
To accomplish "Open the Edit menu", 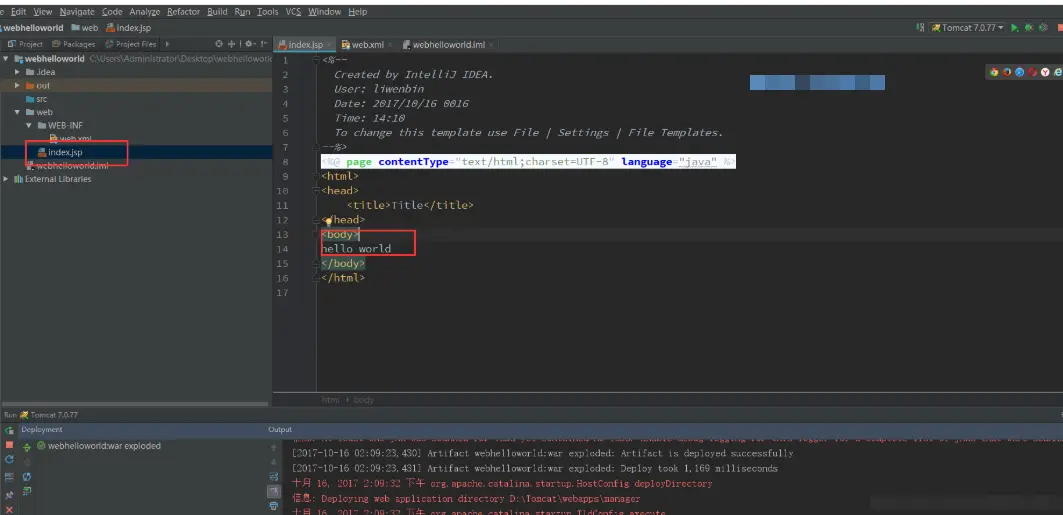I will tap(18, 12).
